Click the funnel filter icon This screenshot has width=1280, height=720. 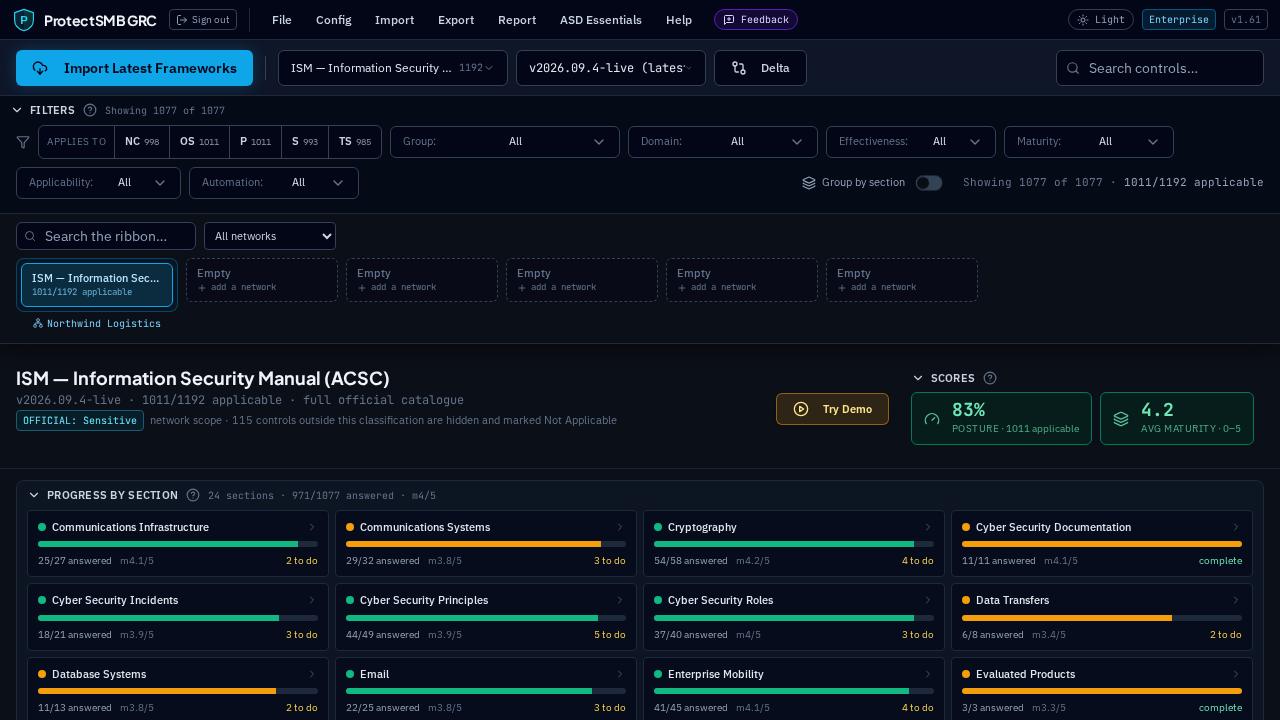click(x=23, y=142)
